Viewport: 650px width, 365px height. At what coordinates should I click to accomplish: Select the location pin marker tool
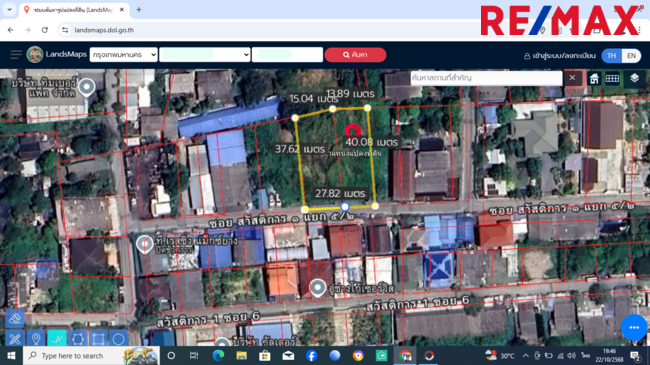36,339
